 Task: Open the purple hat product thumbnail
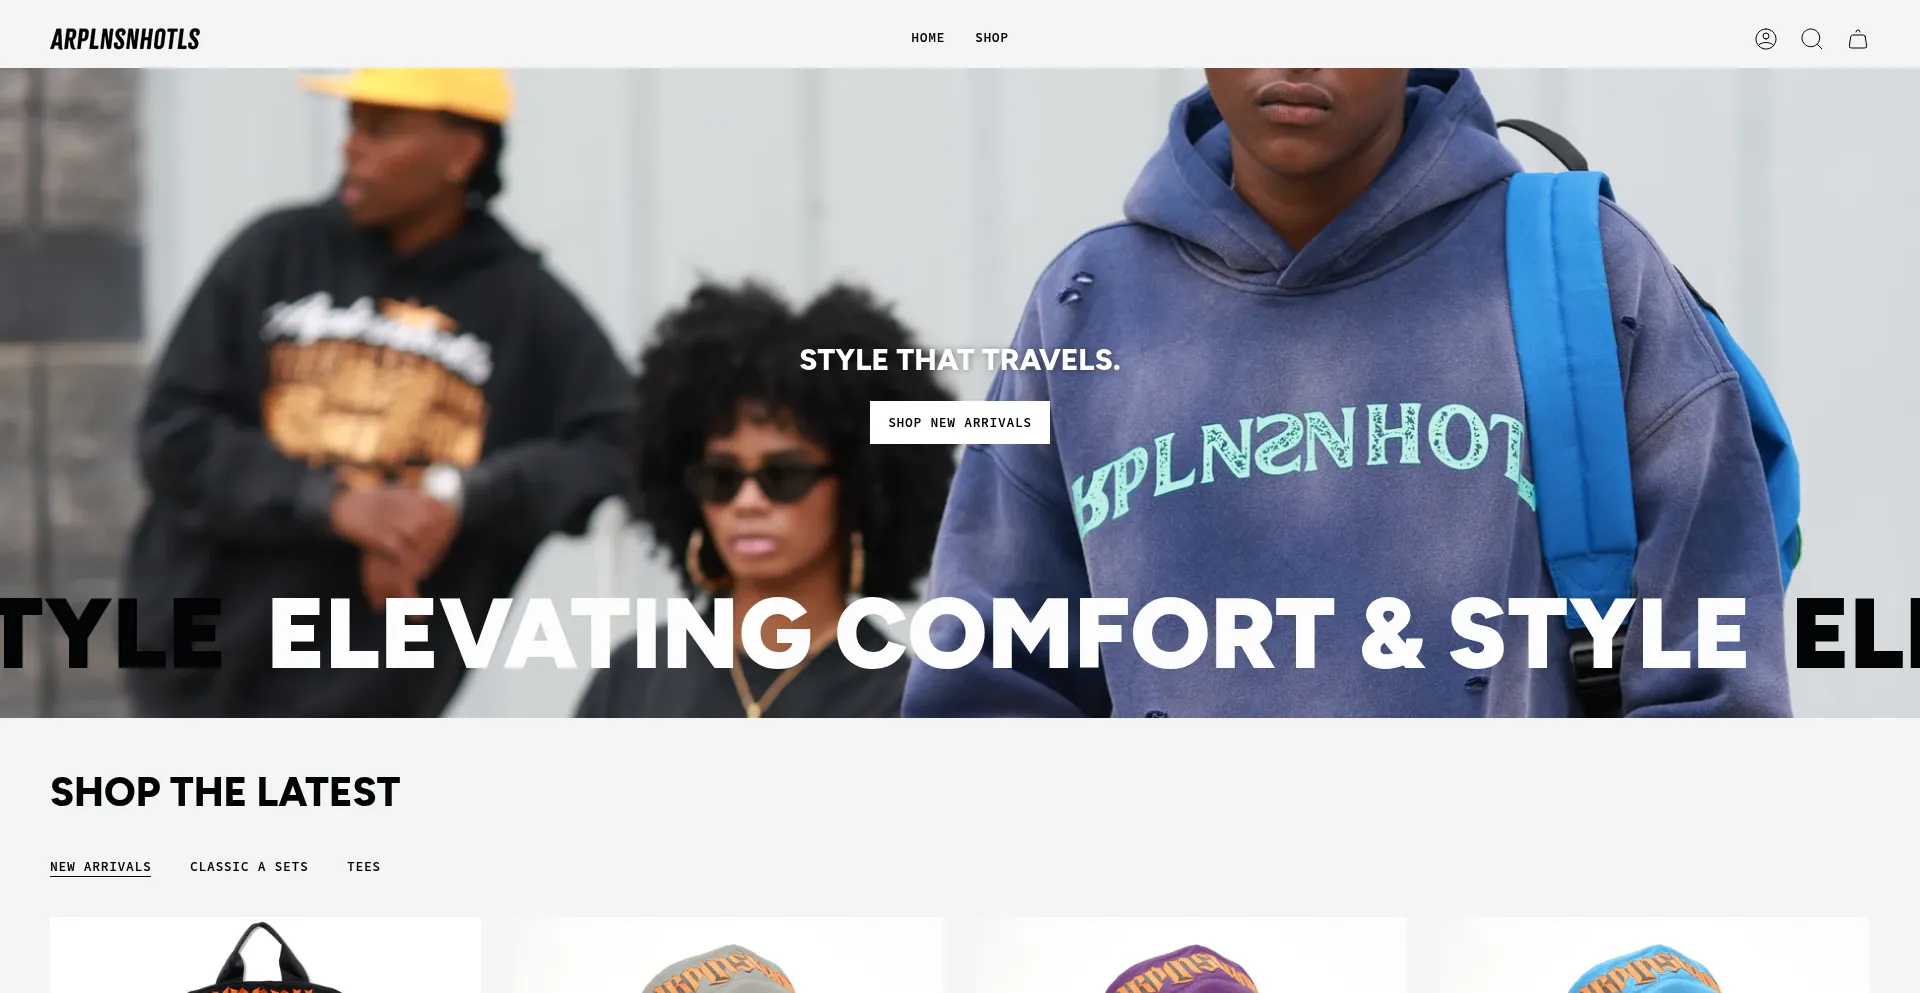coord(1191,955)
